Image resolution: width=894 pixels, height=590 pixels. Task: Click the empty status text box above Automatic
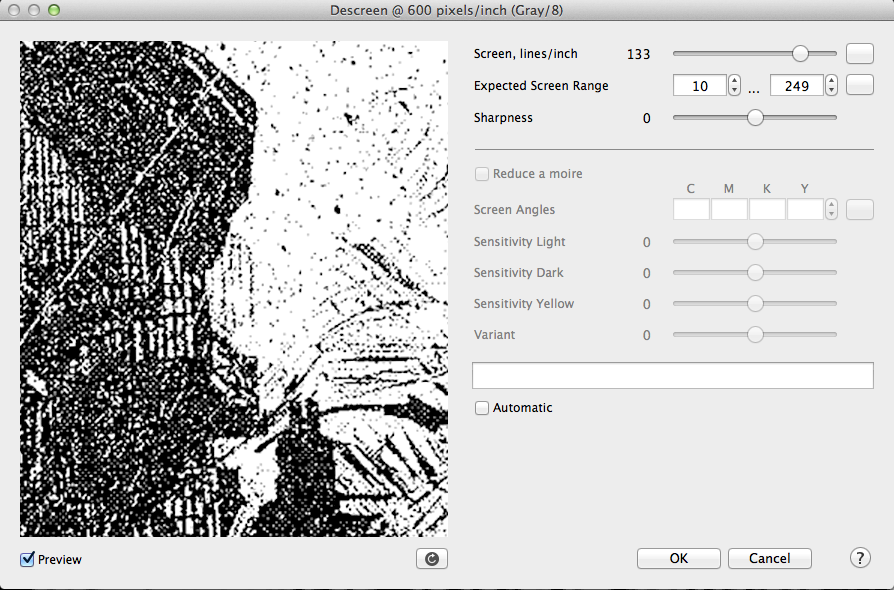[673, 375]
